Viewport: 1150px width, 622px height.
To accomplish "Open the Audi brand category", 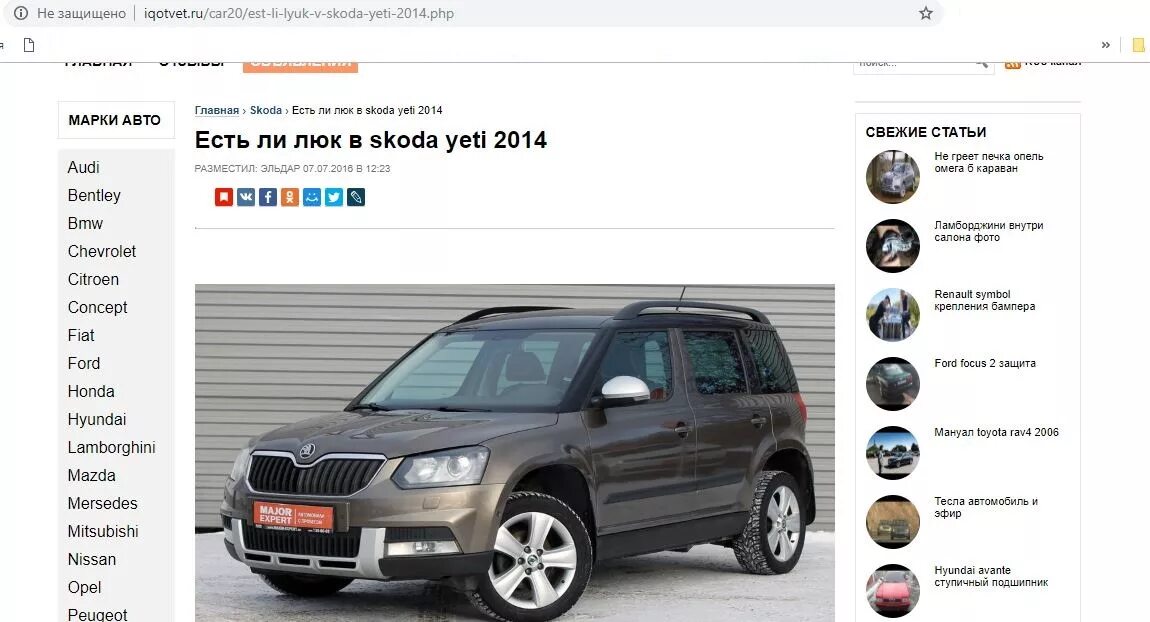I will point(84,167).
